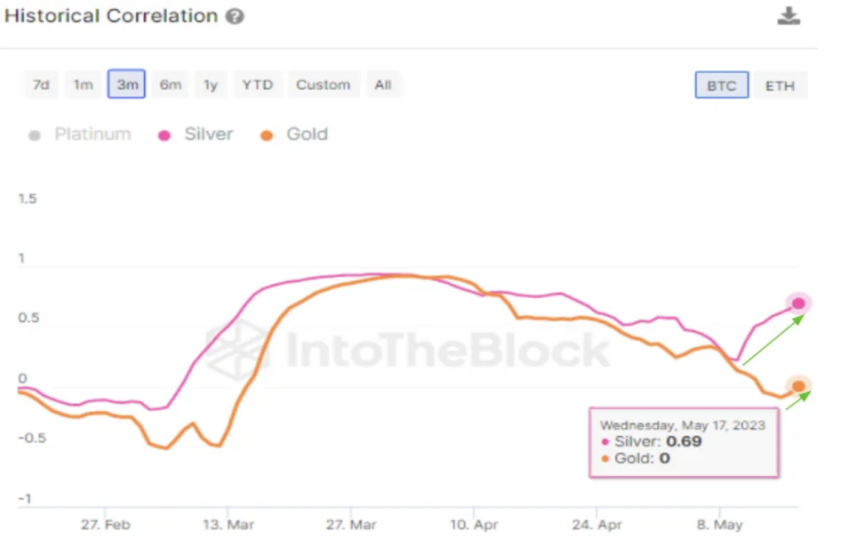The image size is (850, 541).
Task: Toggle the pink Silver legend dot
Action: (x=164, y=135)
